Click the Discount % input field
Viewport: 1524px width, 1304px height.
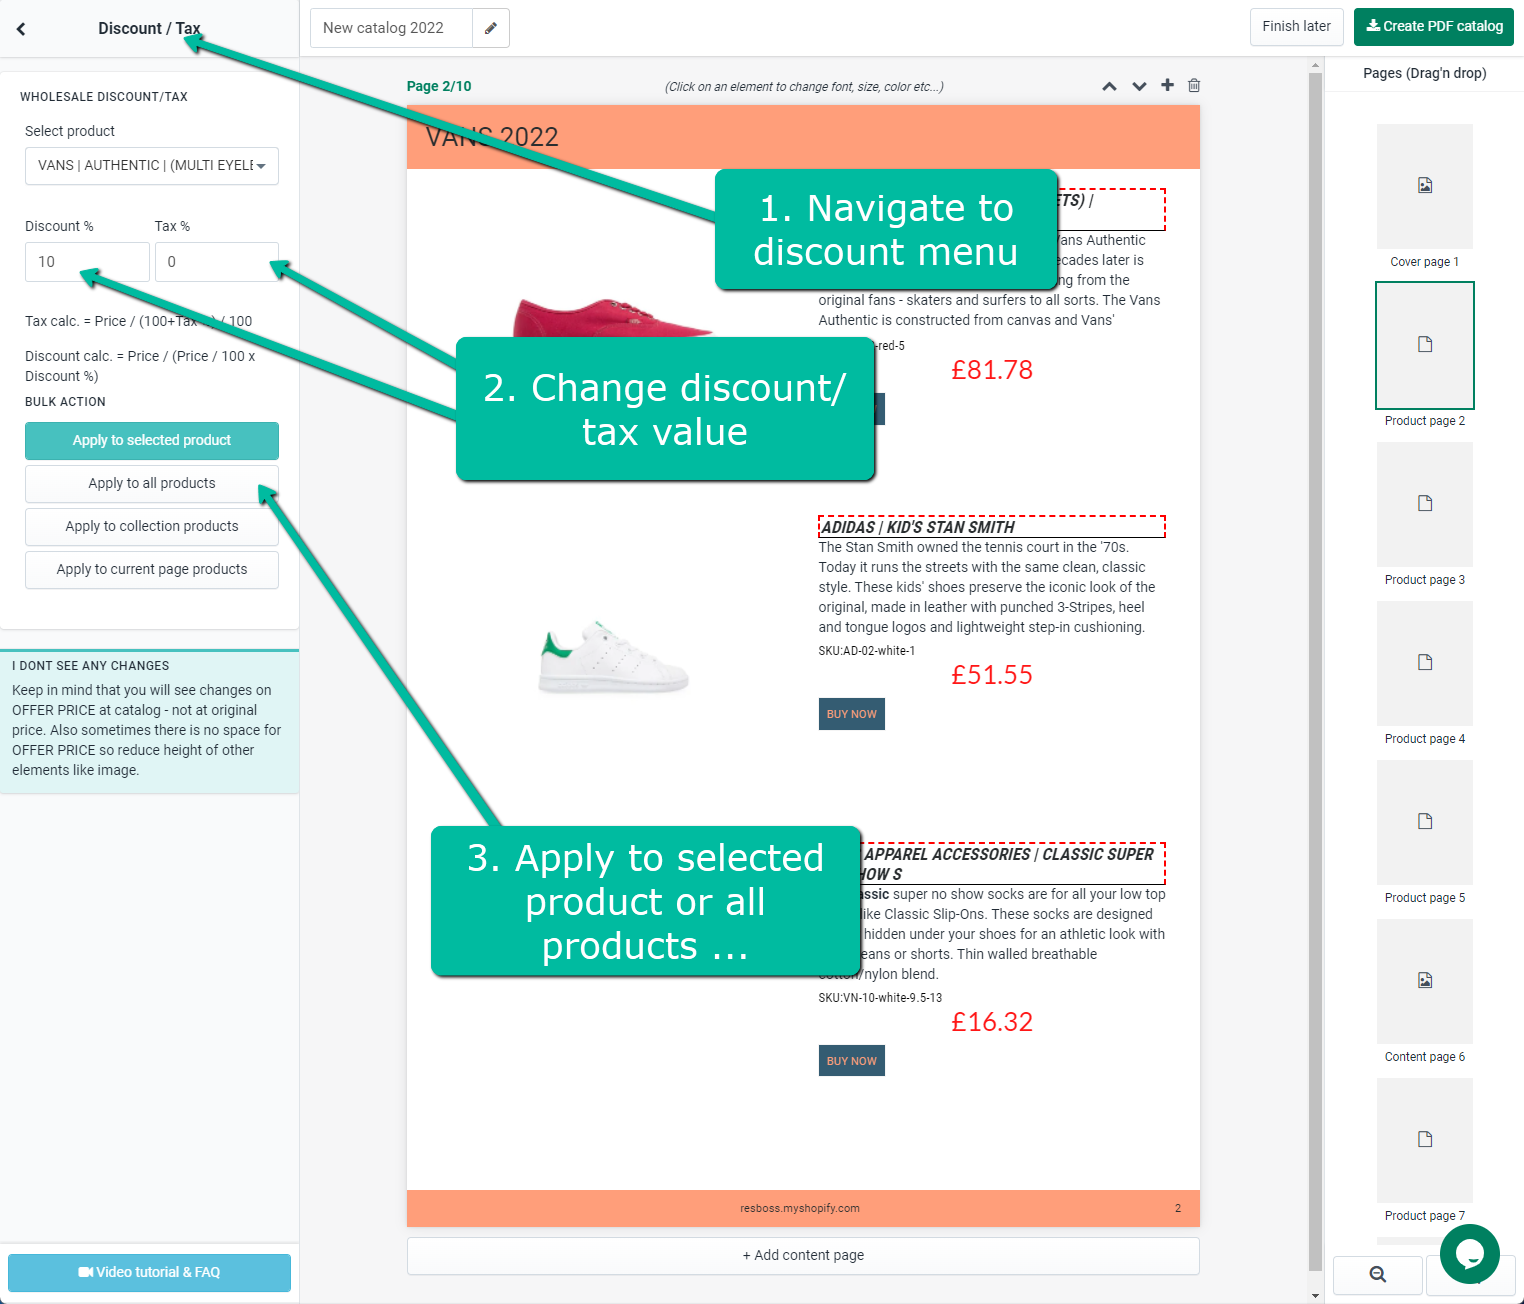[x=87, y=262]
